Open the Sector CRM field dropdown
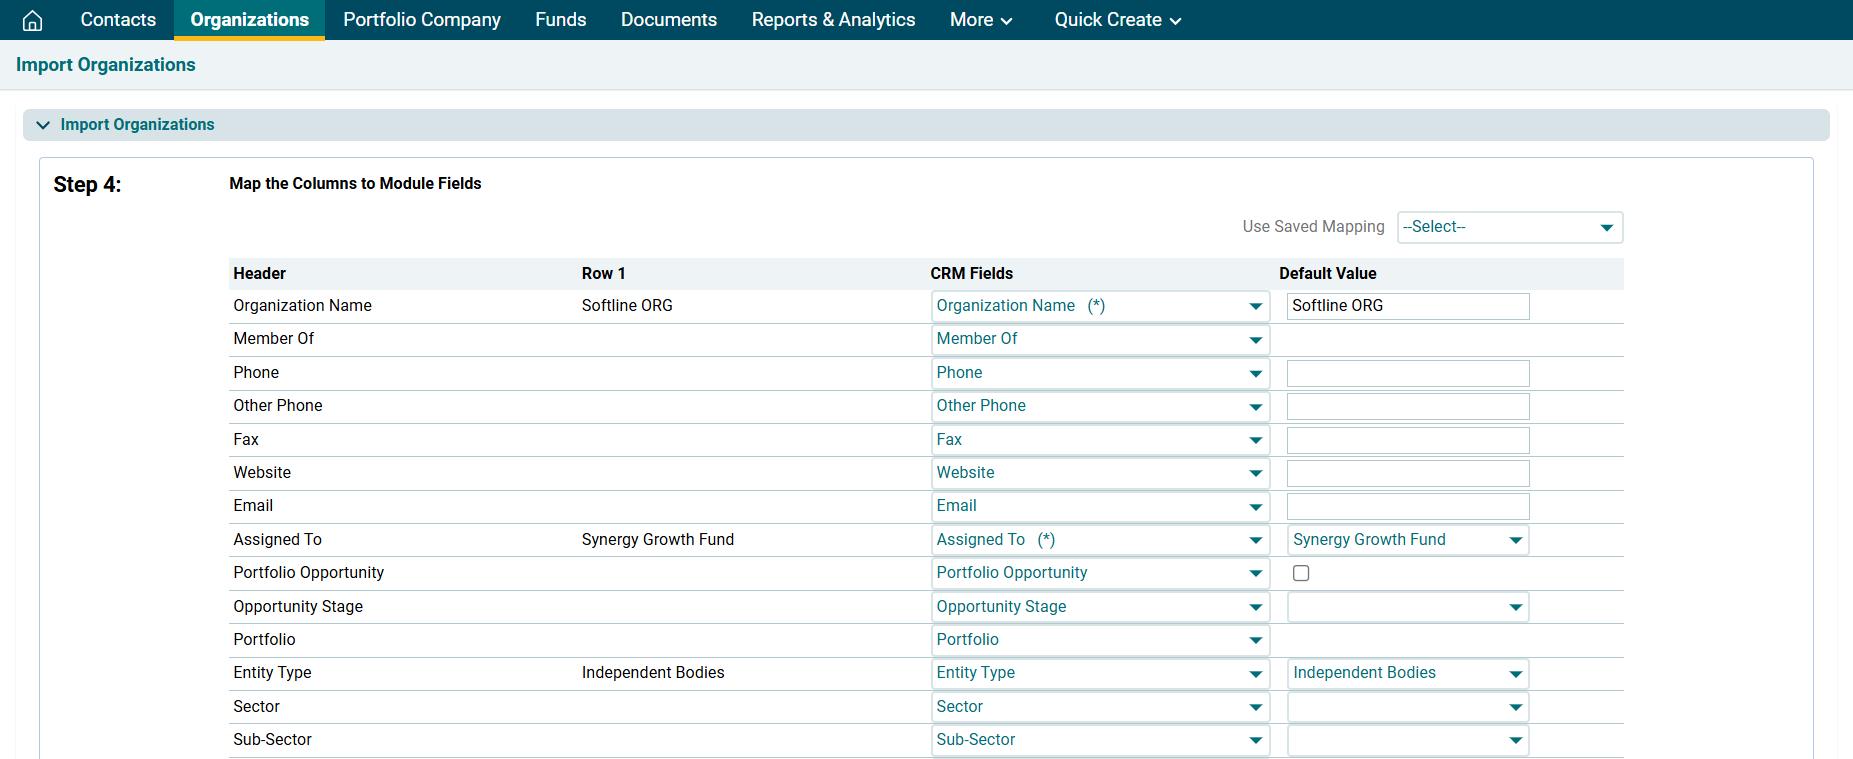Image resolution: width=1853 pixels, height=759 pixels. coord(1099,707)
